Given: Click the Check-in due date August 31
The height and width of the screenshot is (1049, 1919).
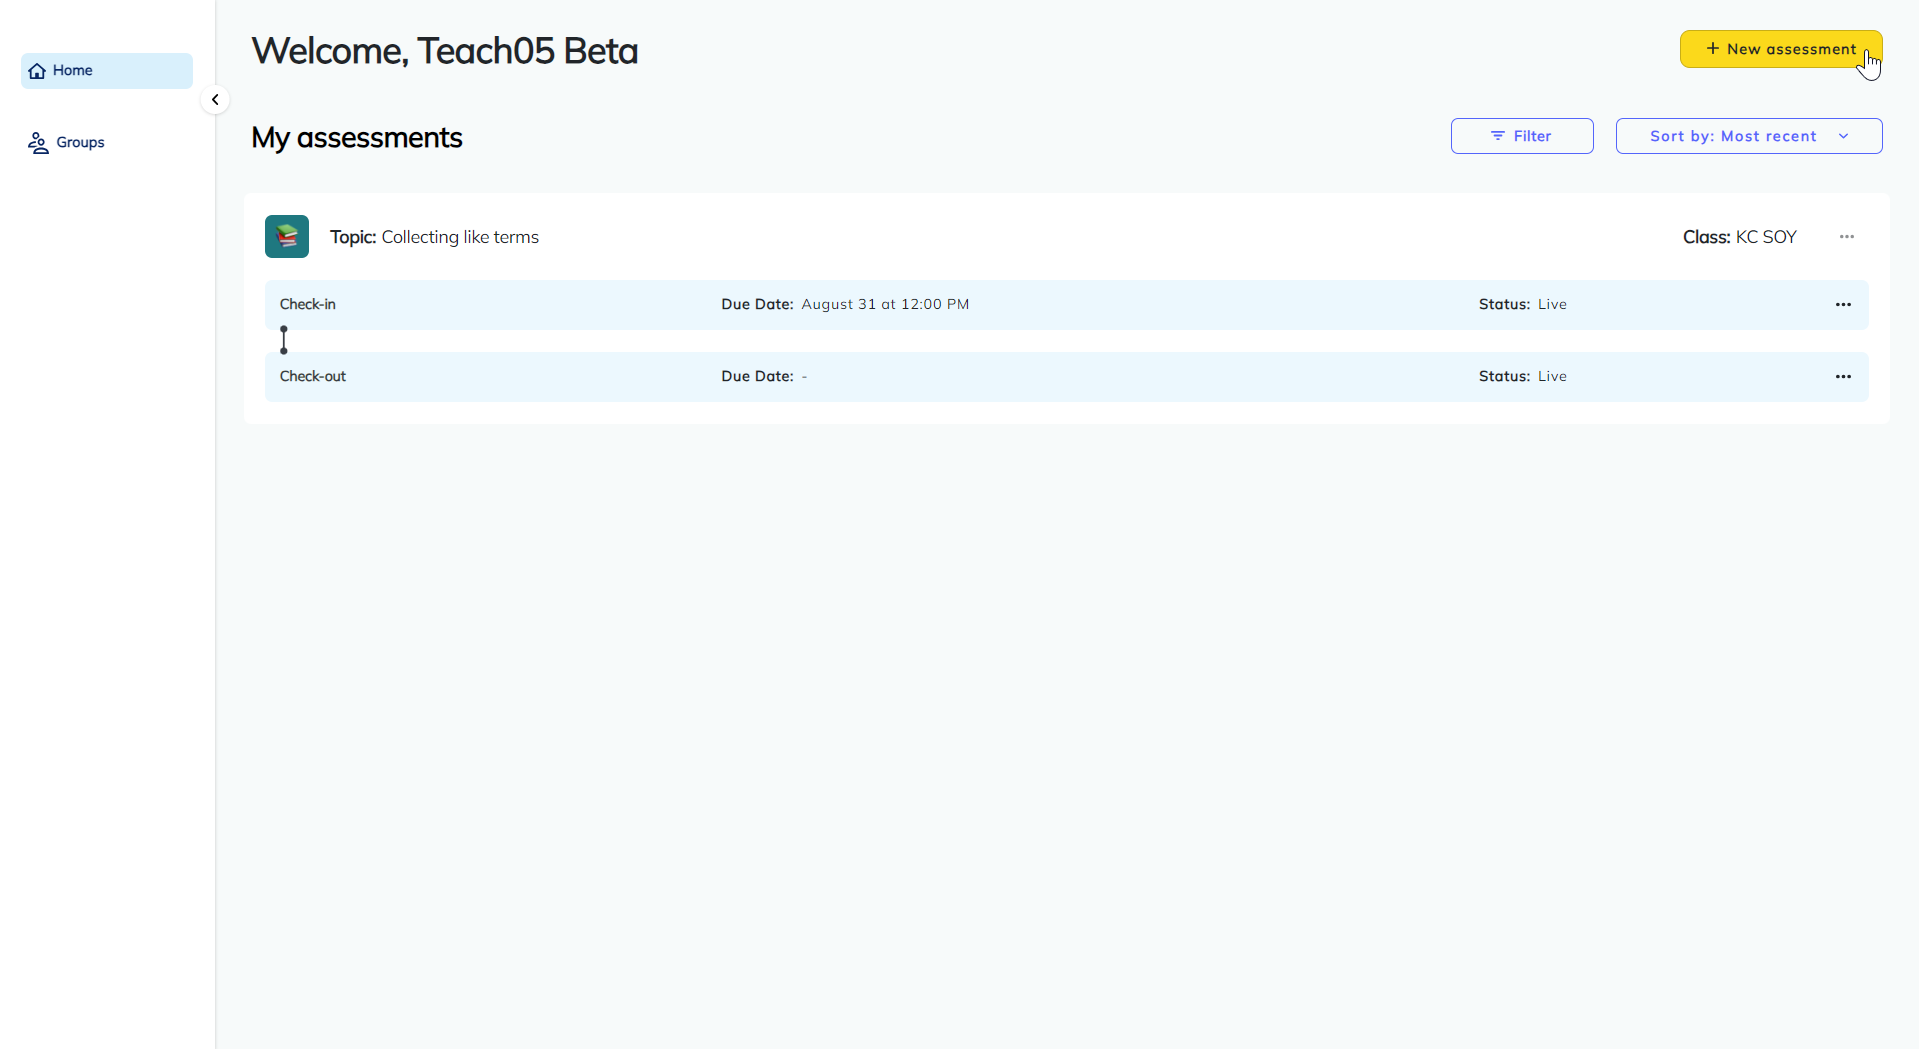Looking at the screenshot, I should (x=884, y=305).
